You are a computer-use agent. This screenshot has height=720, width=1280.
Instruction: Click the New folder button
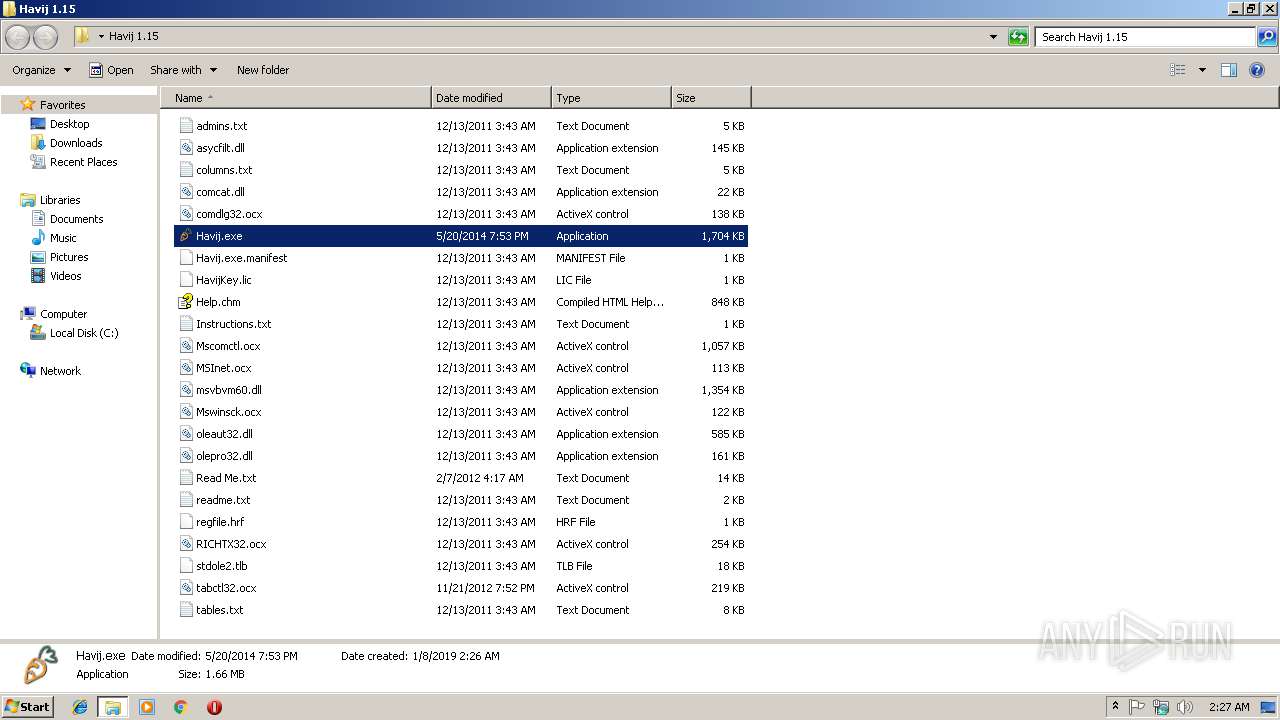tap(263, 70)
